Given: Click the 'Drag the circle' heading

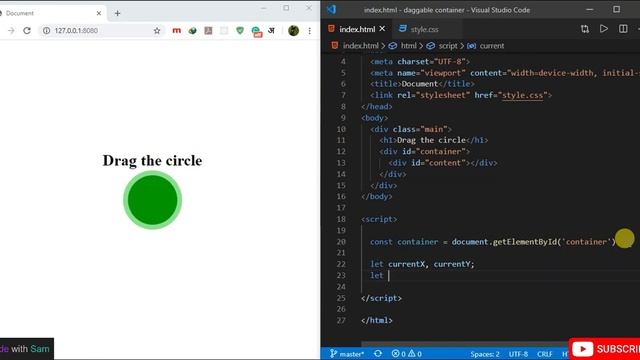Looking at the screenshot, I should click(x=152, y=160).
